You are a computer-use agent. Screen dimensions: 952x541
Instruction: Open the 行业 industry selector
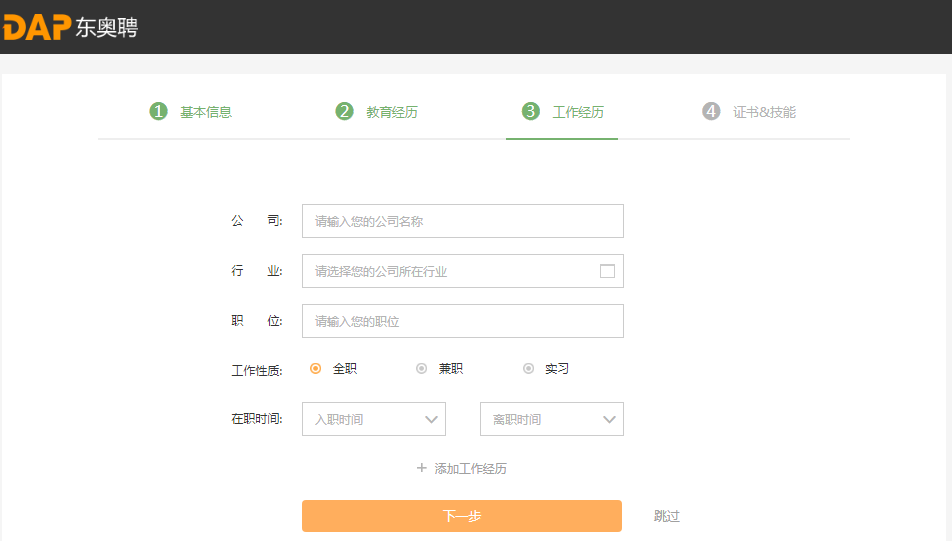[450, 271]
